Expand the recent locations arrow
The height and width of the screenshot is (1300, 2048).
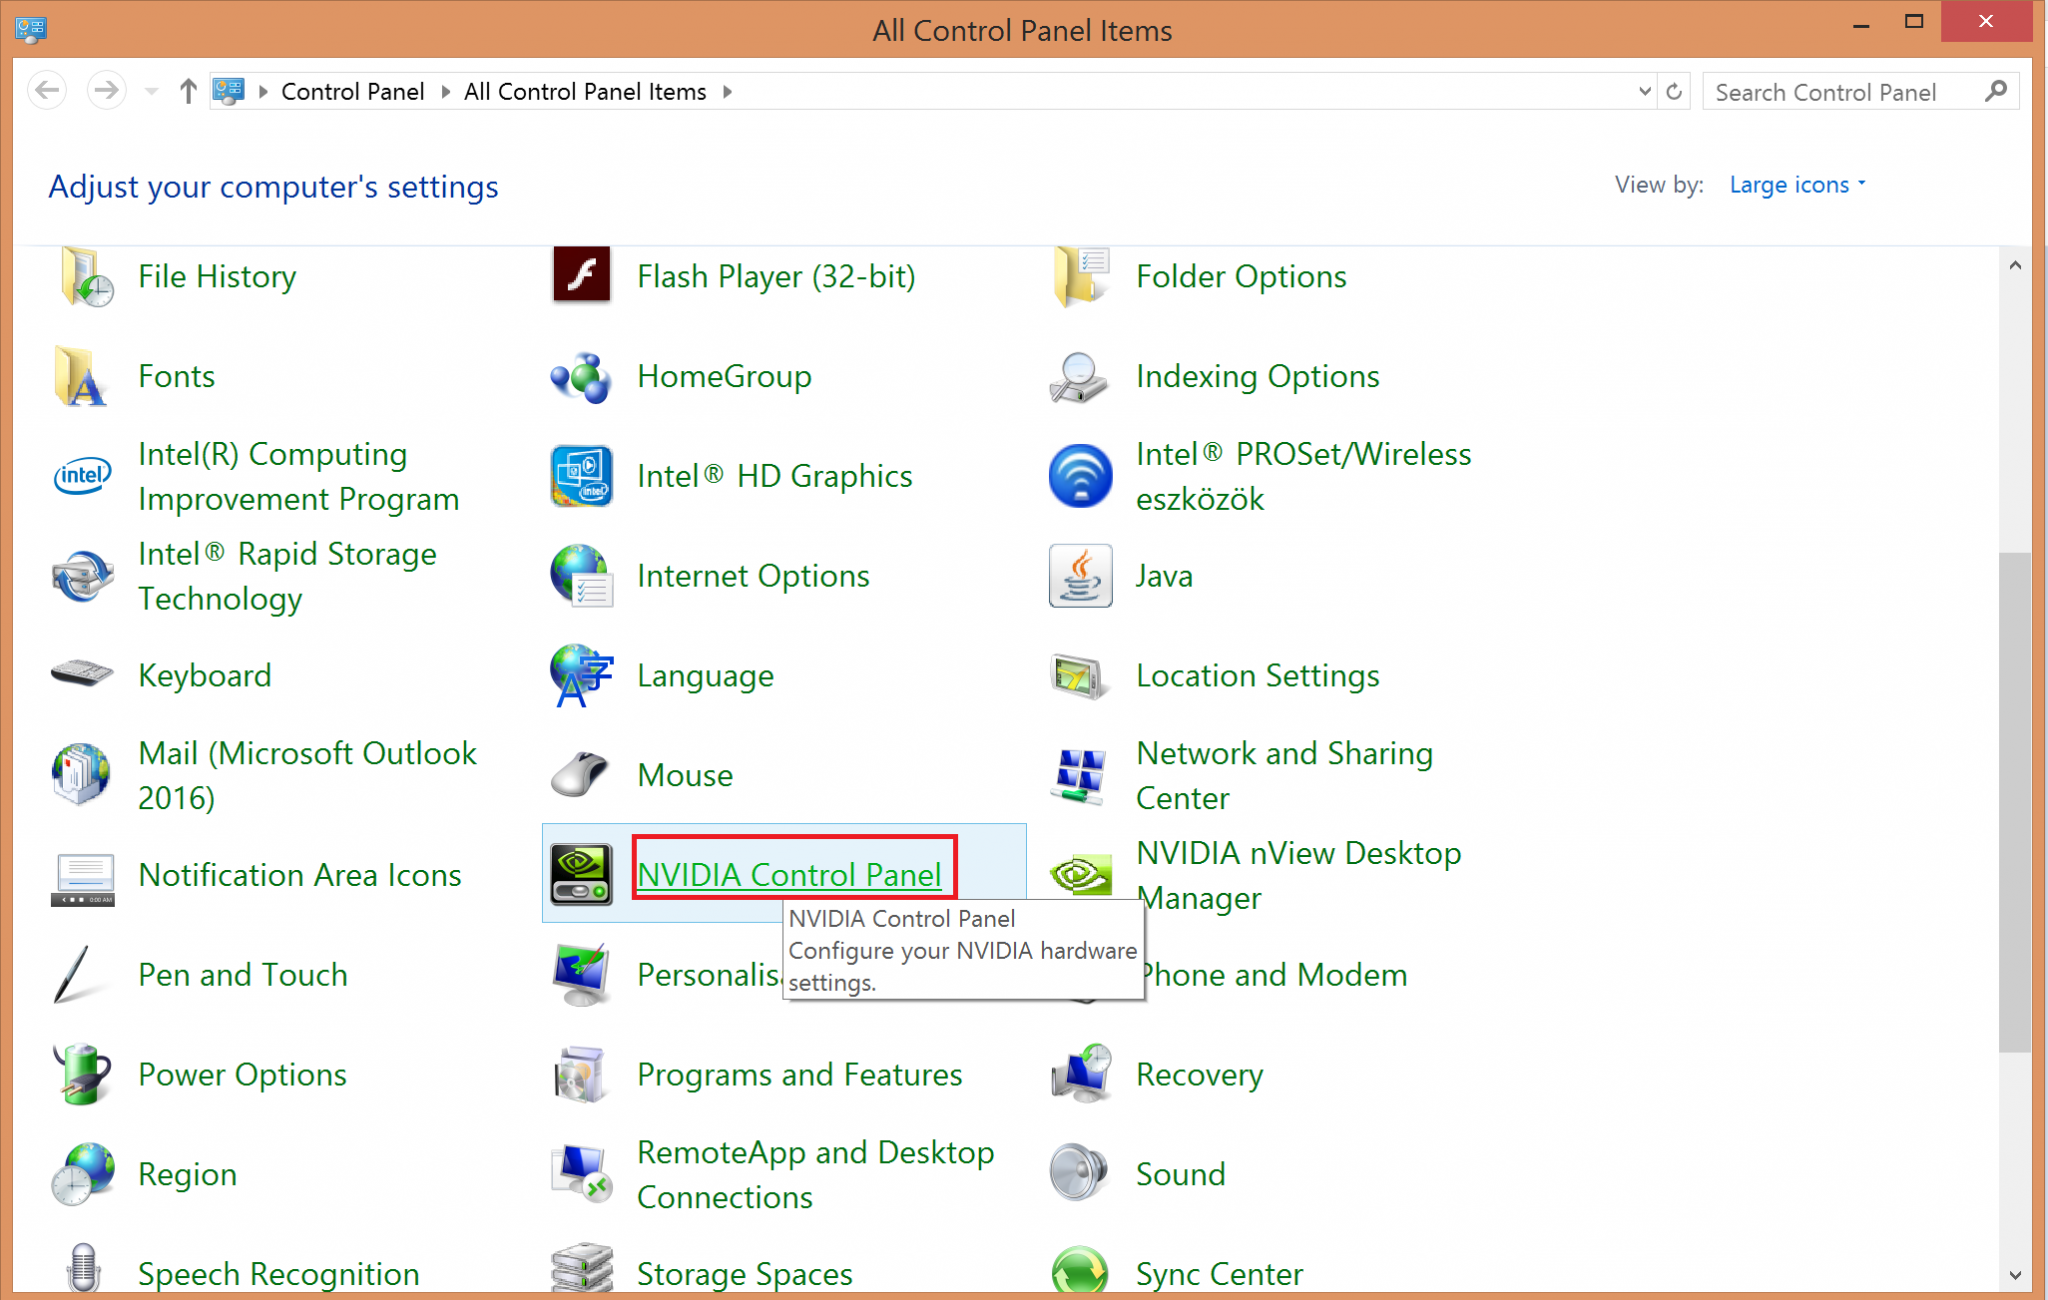coord(151,92)
